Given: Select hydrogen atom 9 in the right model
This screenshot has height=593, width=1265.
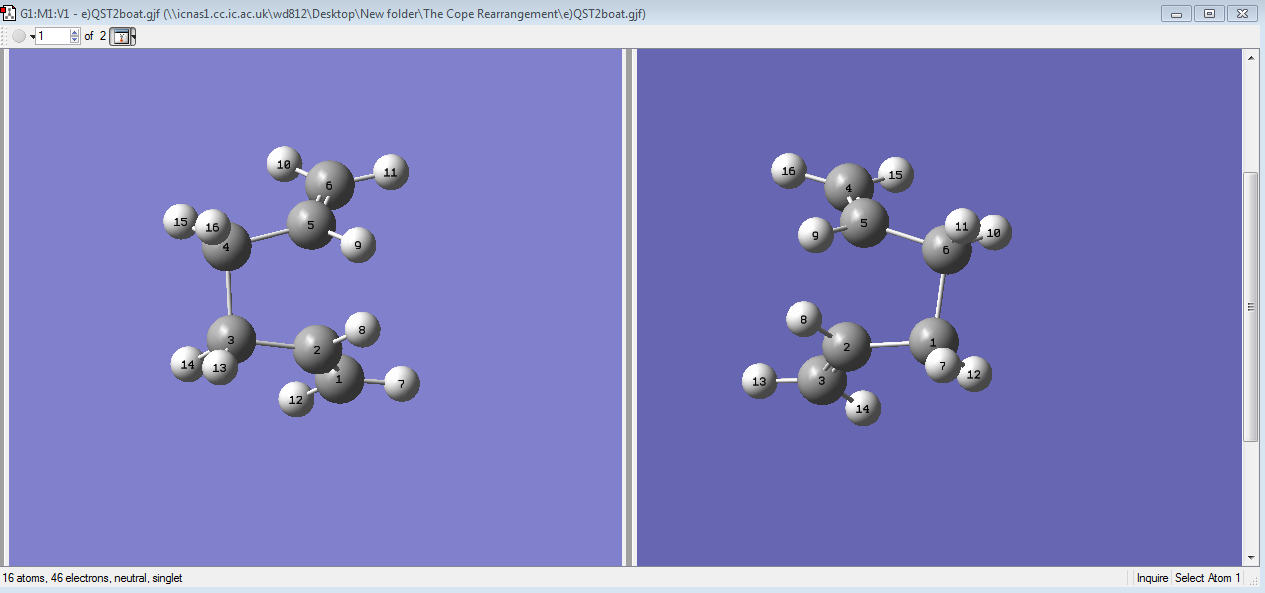Looking at the screenshot, I should click(816, 236).
